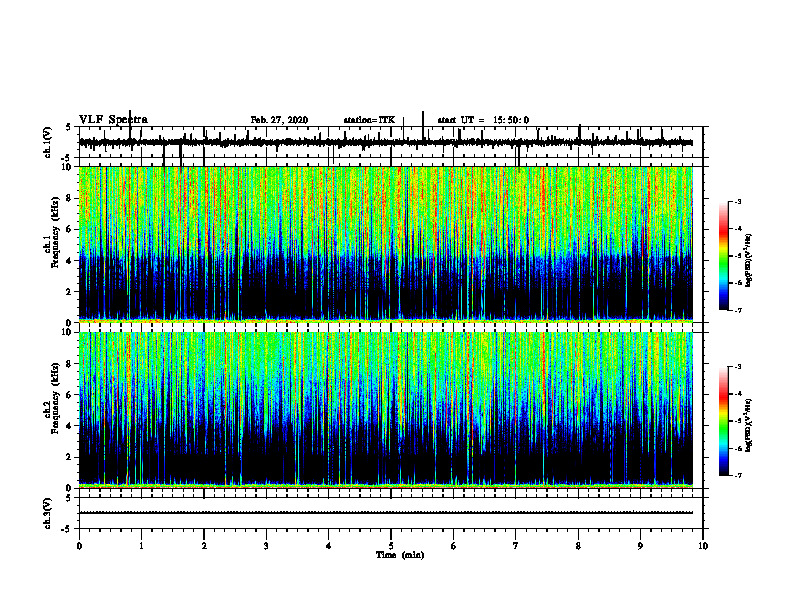Click the "-3" label on ch.1 color bar
792x612 pixels.
(x=737, y=201)
